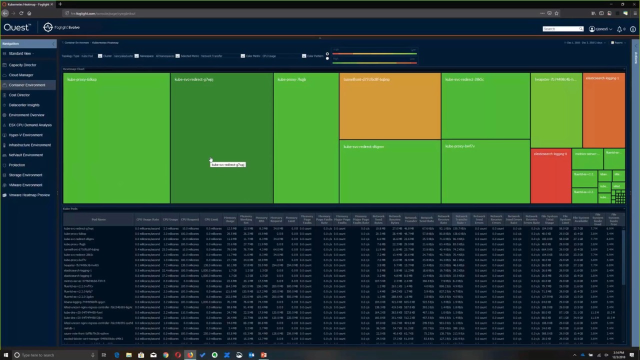Open the user account dropdown
The width and height of the screenshot is (640, 360).
(600, 29)
